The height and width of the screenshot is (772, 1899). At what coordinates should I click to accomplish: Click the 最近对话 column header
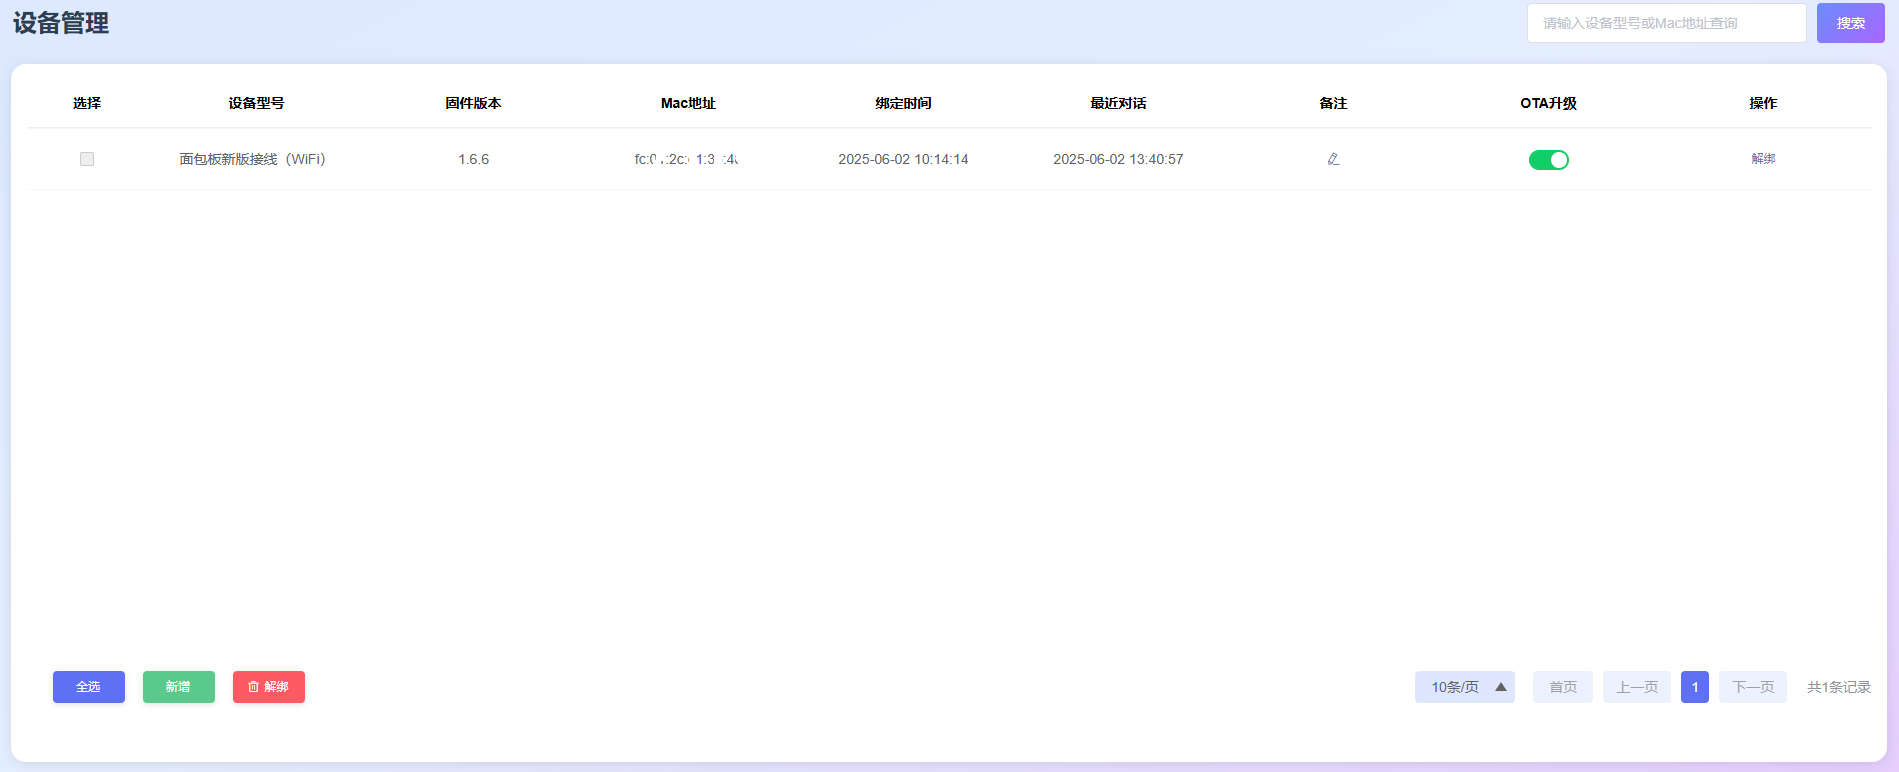(1118, 103)
